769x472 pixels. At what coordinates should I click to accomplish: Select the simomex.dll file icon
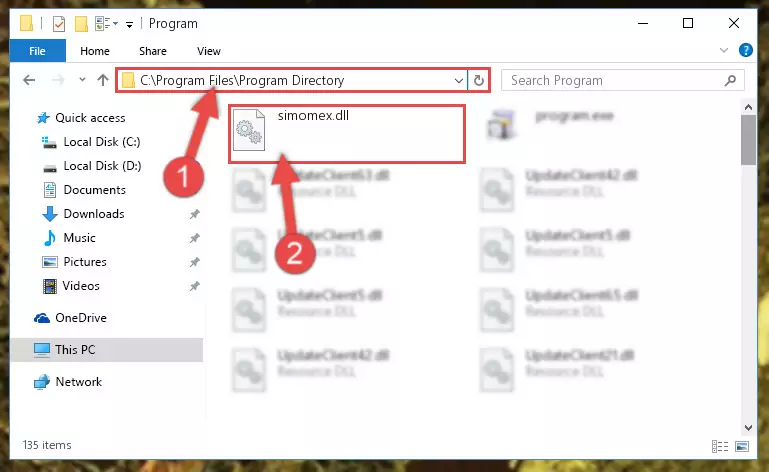click(249, 130)
